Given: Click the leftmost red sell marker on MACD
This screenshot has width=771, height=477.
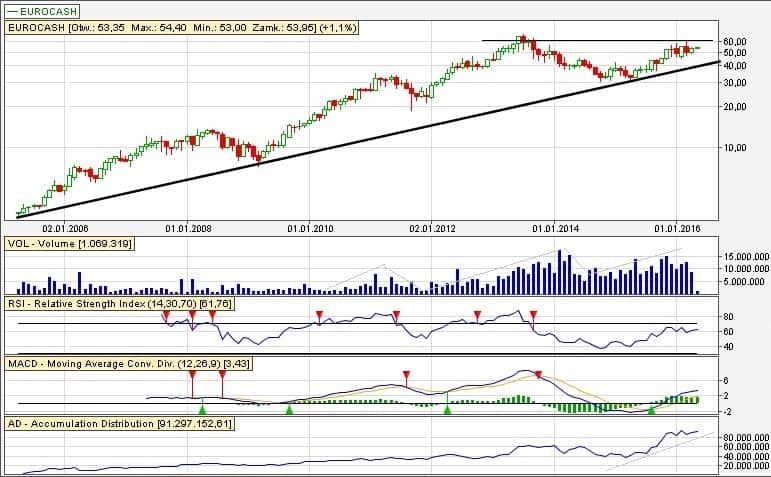Looking at the screenshot, I should 192,376.
